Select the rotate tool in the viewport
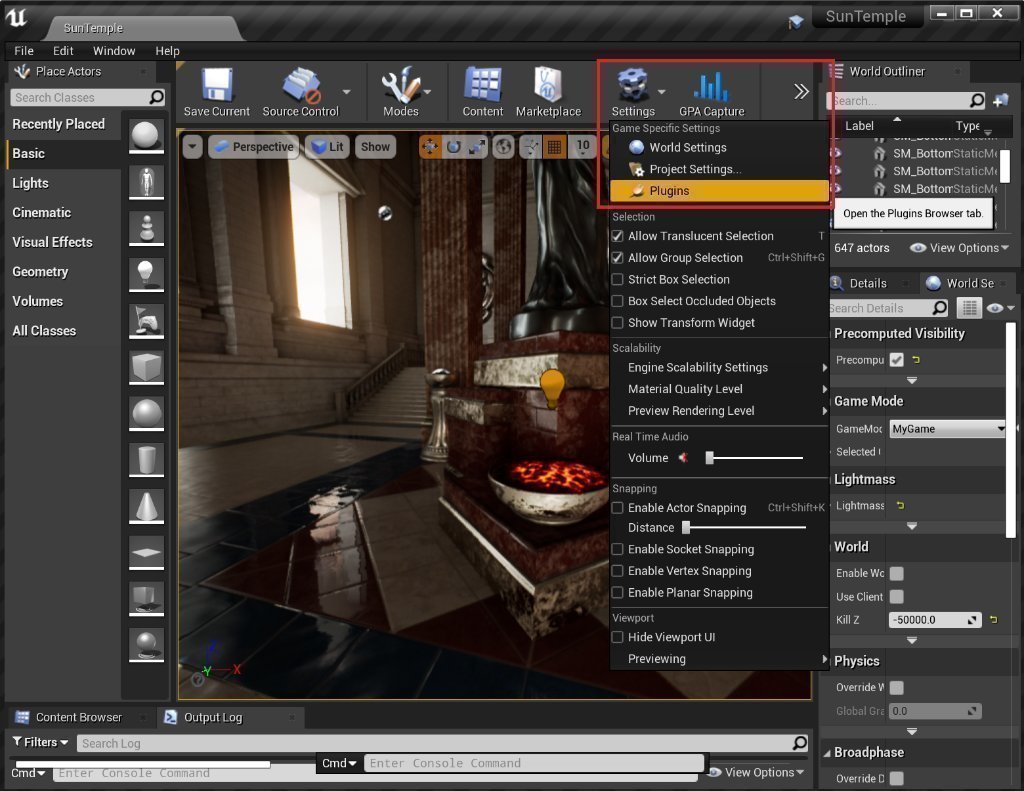Image resolution: width=1024 pixels, height=791 pixels. point(453,147)
